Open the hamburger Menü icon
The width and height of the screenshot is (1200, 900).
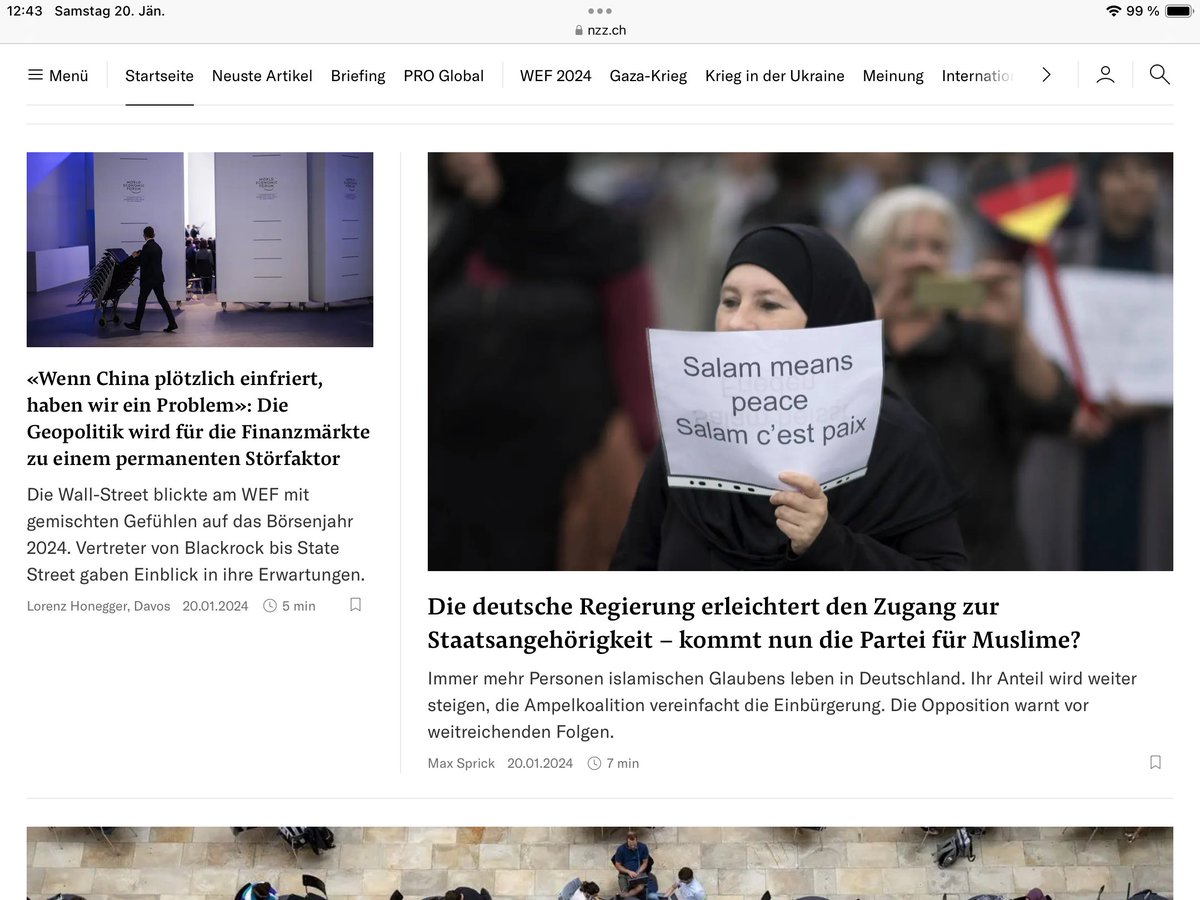click(34, 74)
